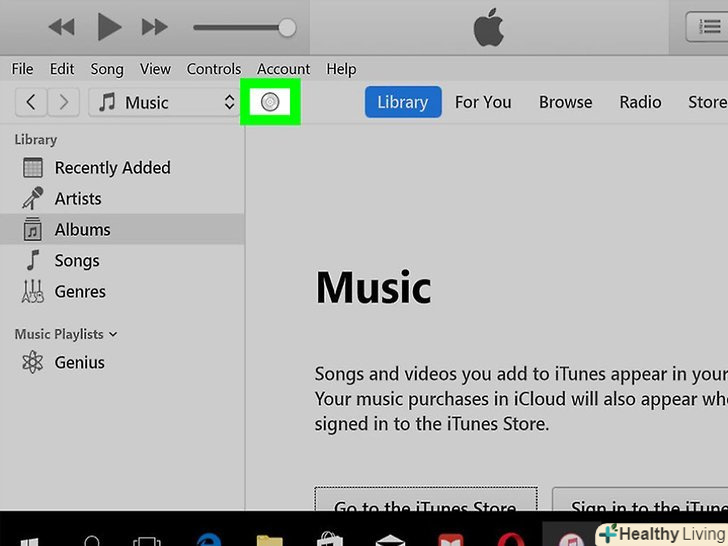Switch to the Radio tab
The height and width of the screenshot is (546, 728).
[x=640, y=102]
